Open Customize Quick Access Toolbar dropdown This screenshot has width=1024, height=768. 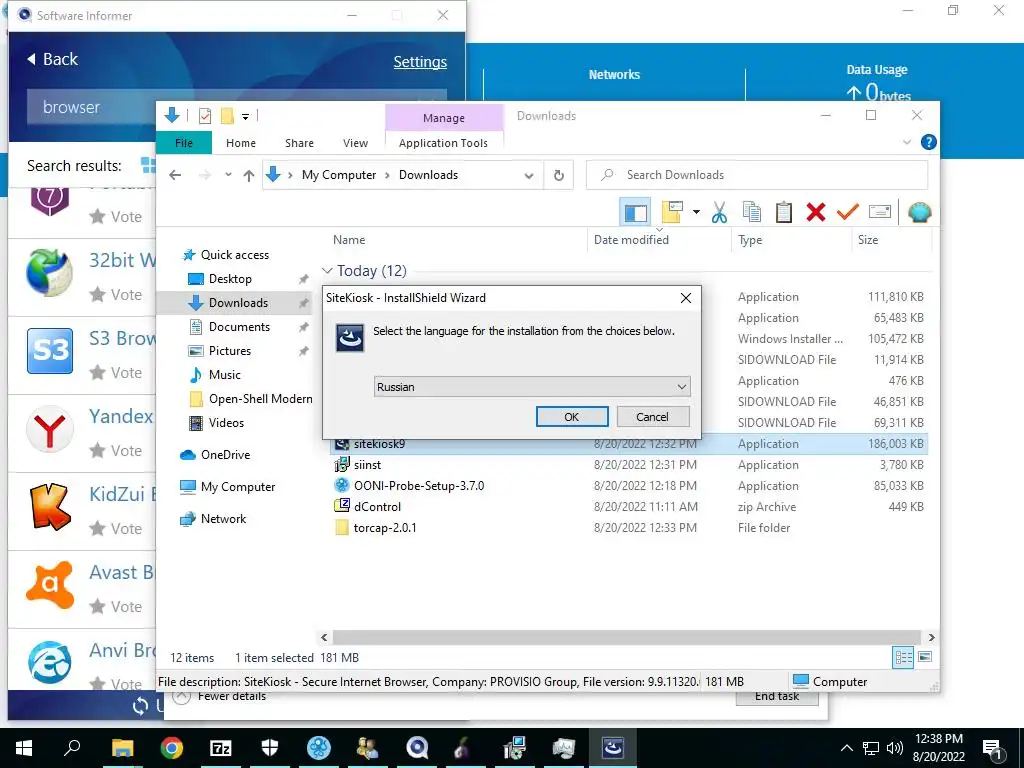point(246,117)
